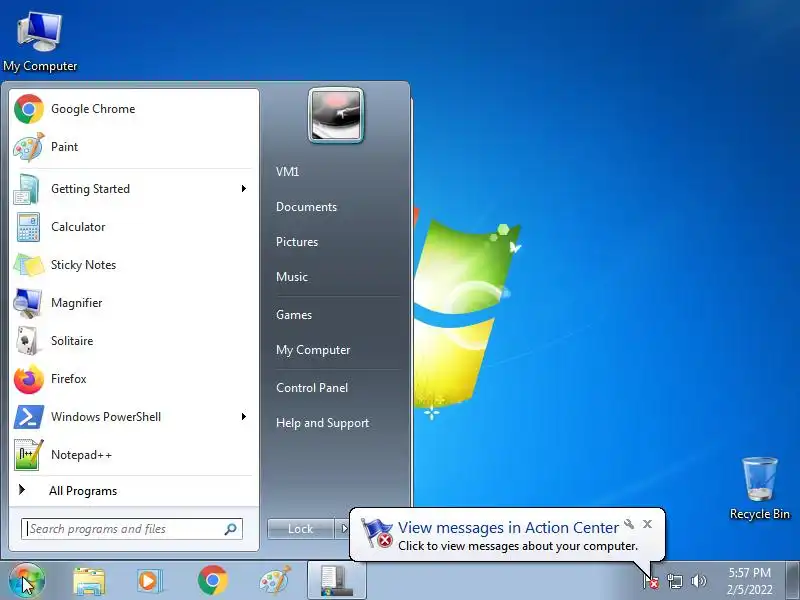Click the Lock button
This screenshot has width=800, height=600.
pyautogui.click(x=301, y=529)
